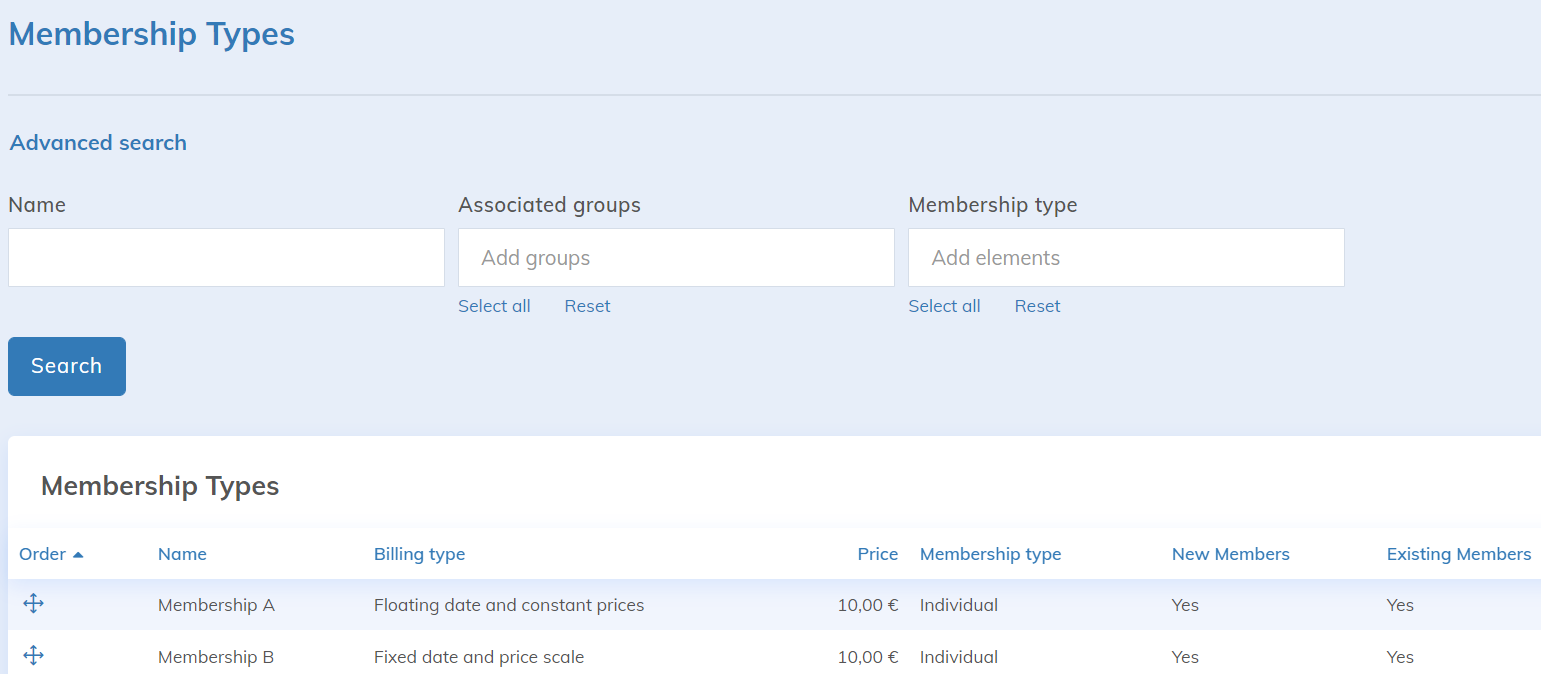Click the ascending sort arrow beside Order
The height and width of the screenshot is (674, 1541).
point(78,555)
